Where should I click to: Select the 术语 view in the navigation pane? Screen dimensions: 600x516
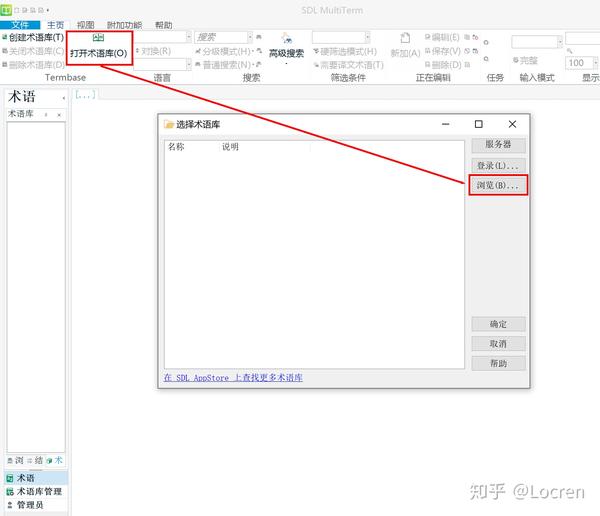[x=36, y=478]
